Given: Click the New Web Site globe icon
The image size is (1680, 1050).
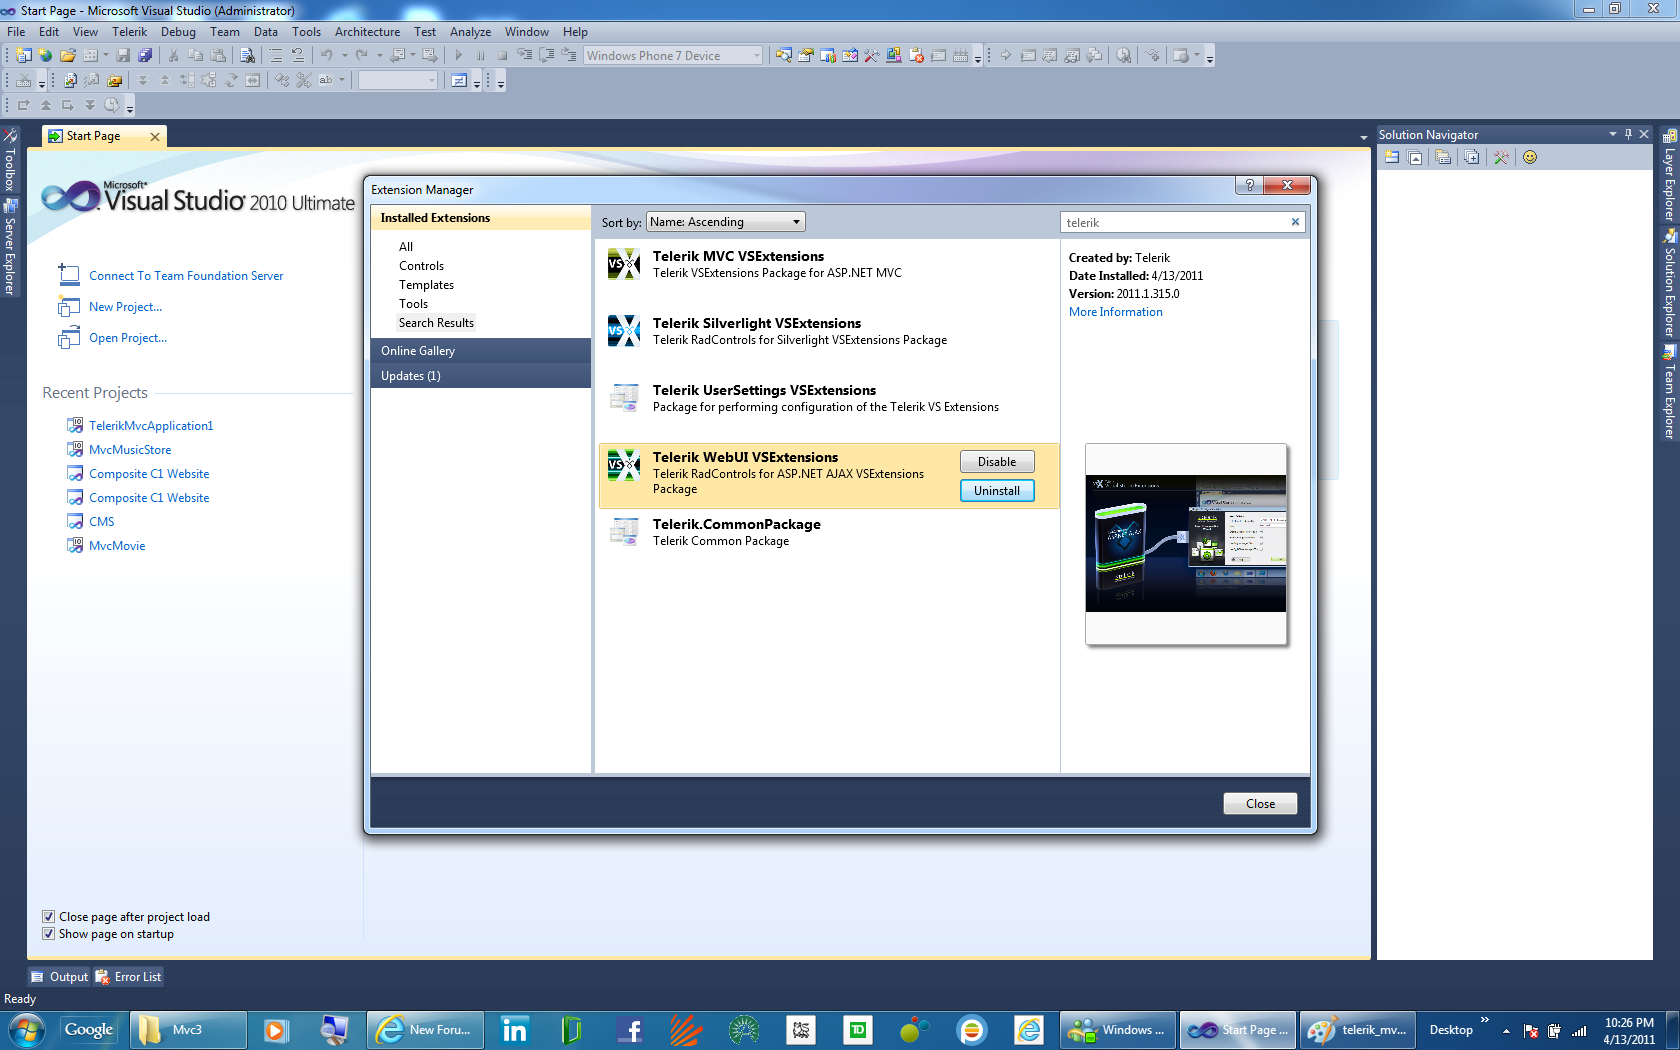Looking at the screenshot, I should (x=45, y=56).
